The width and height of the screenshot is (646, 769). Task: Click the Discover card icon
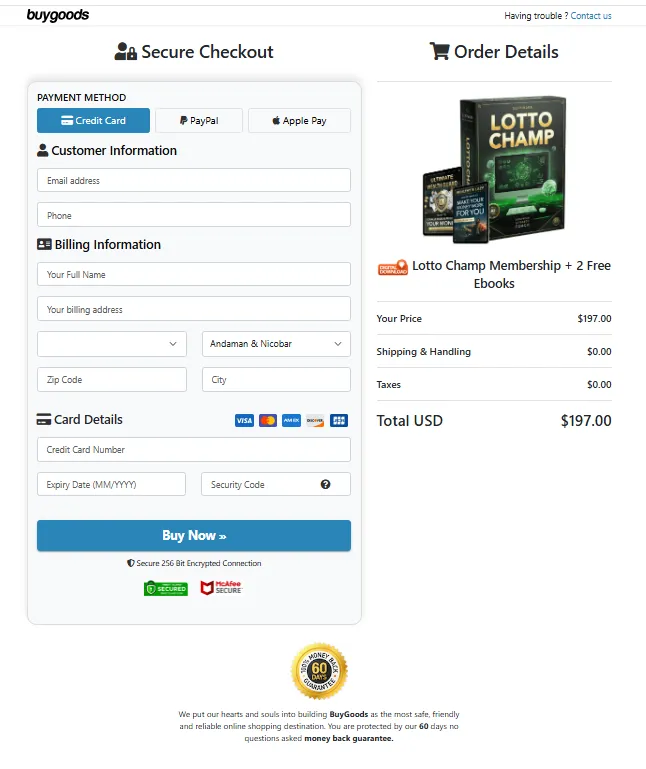click(315, 420)
